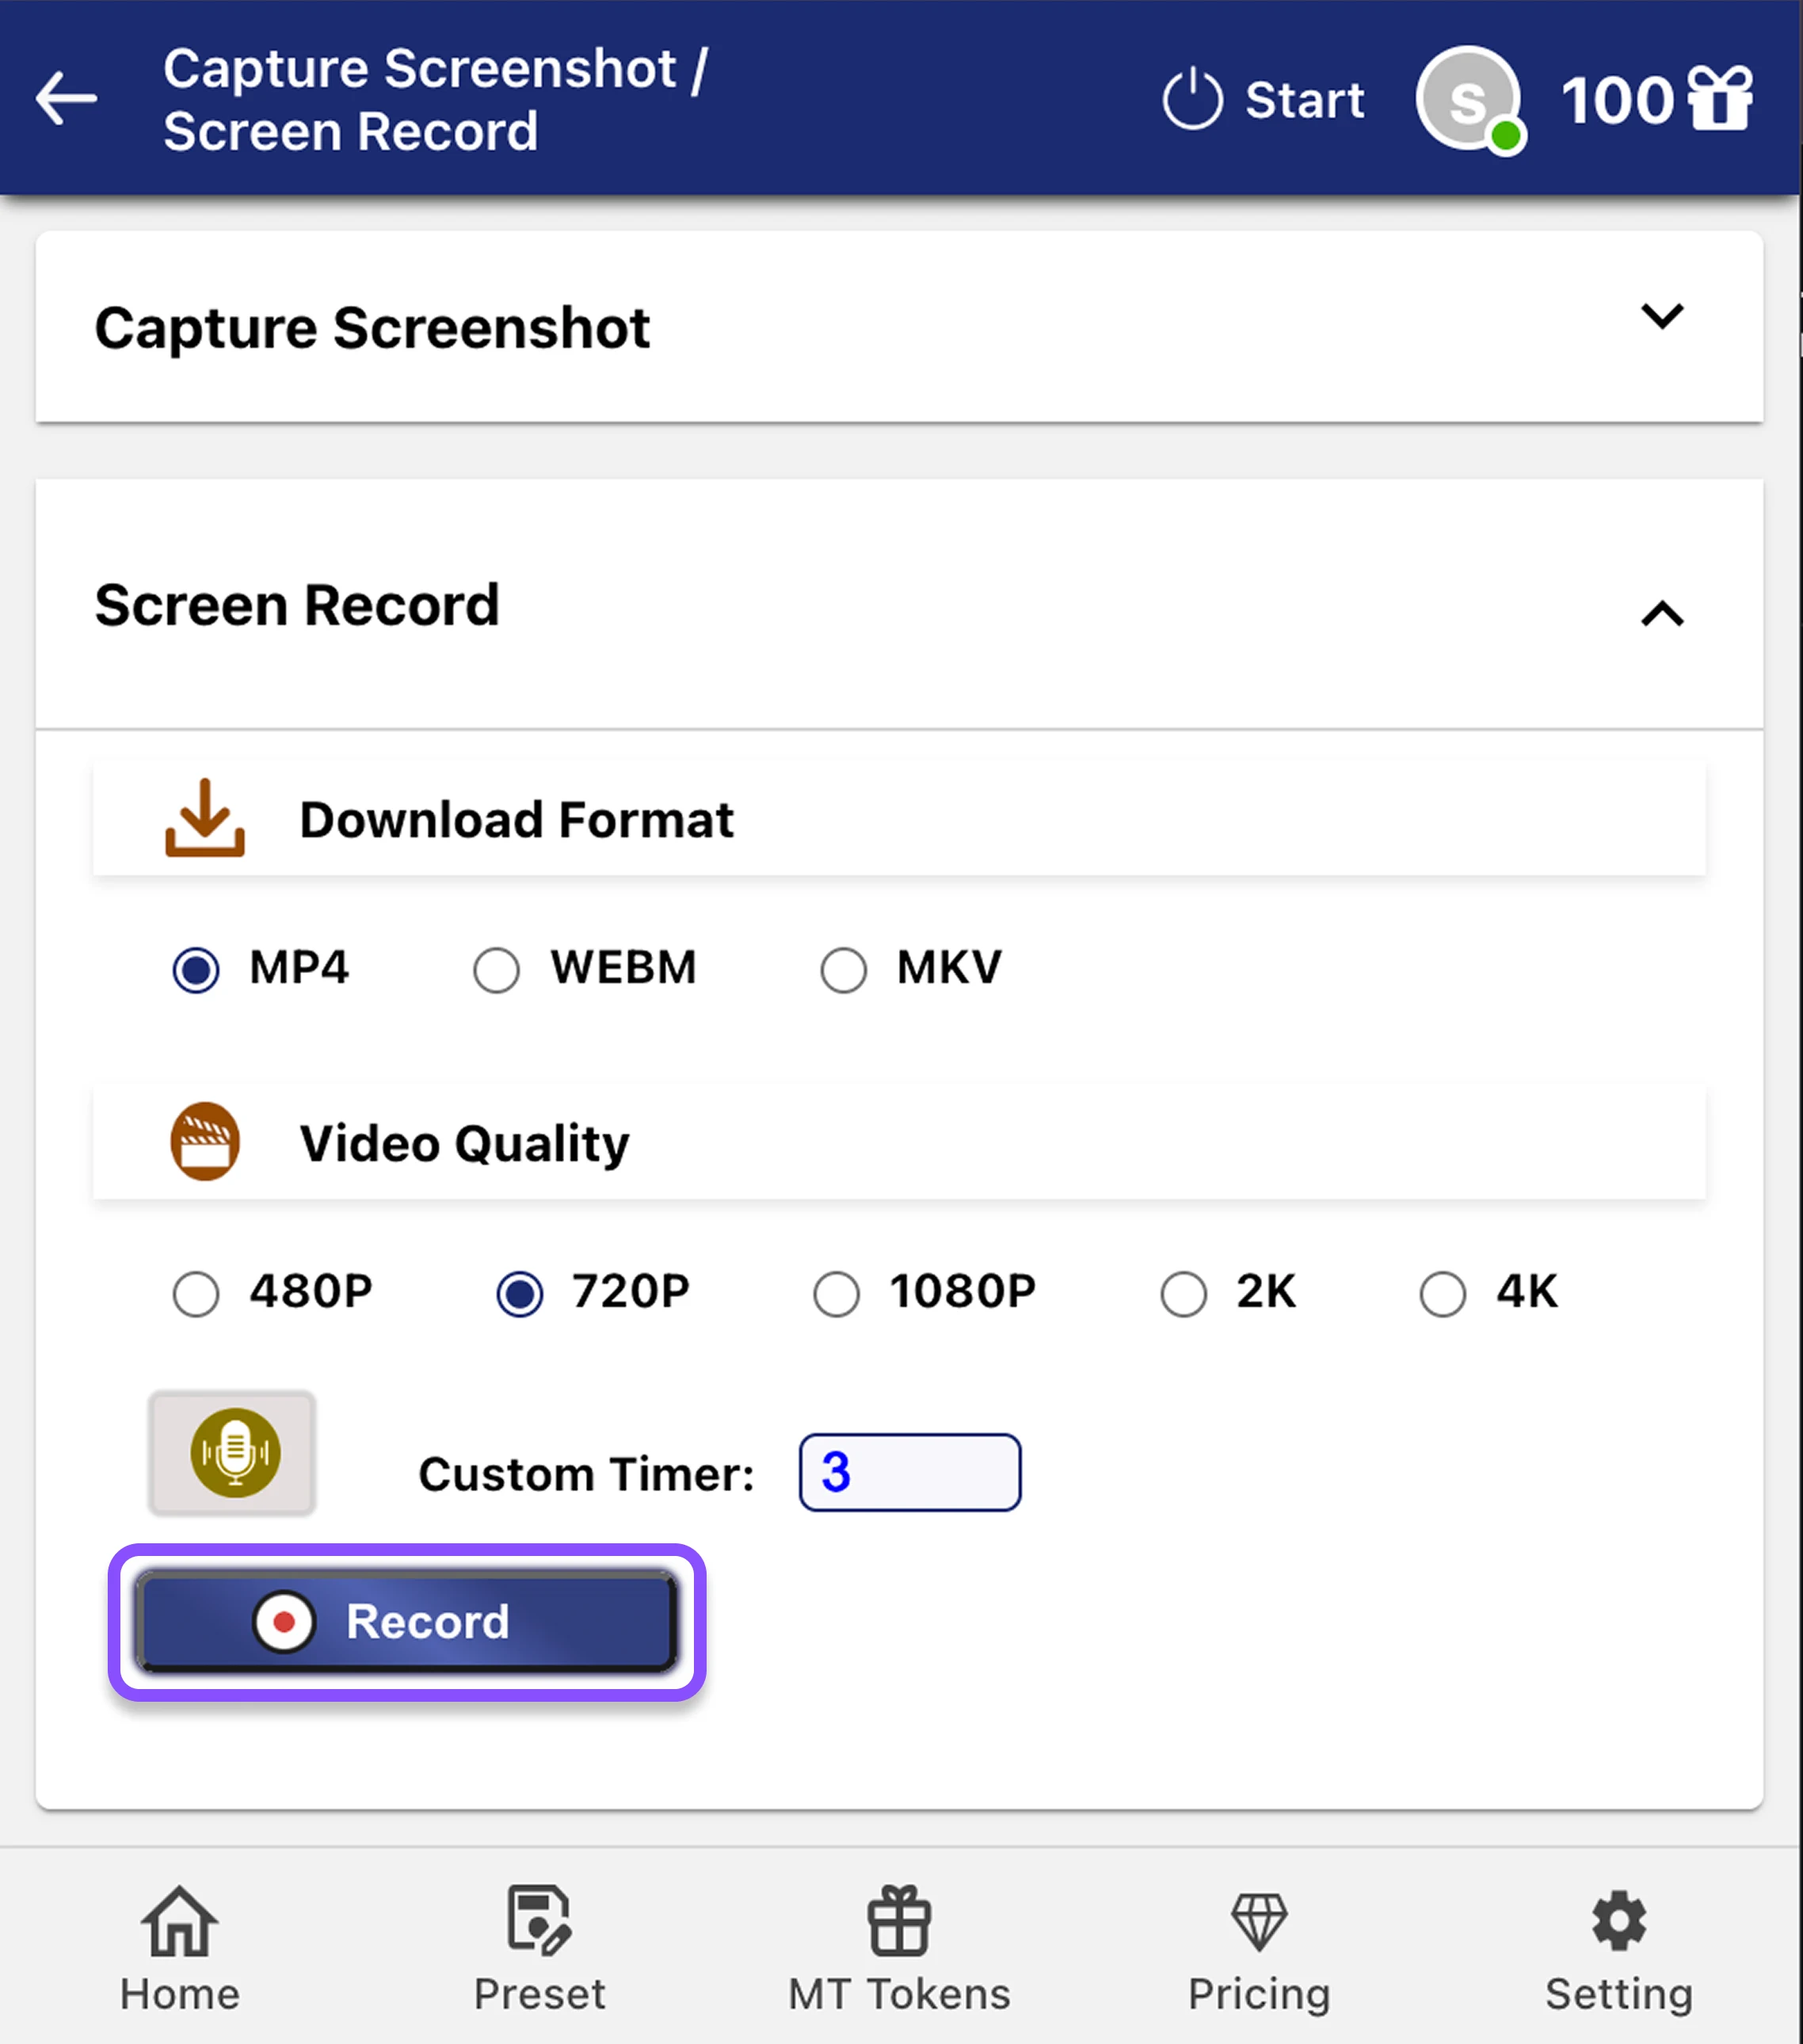Viewport: 1803px width, 2044px height.
Task: Collapse the Screen Record section
Action: click(1663, 614)
